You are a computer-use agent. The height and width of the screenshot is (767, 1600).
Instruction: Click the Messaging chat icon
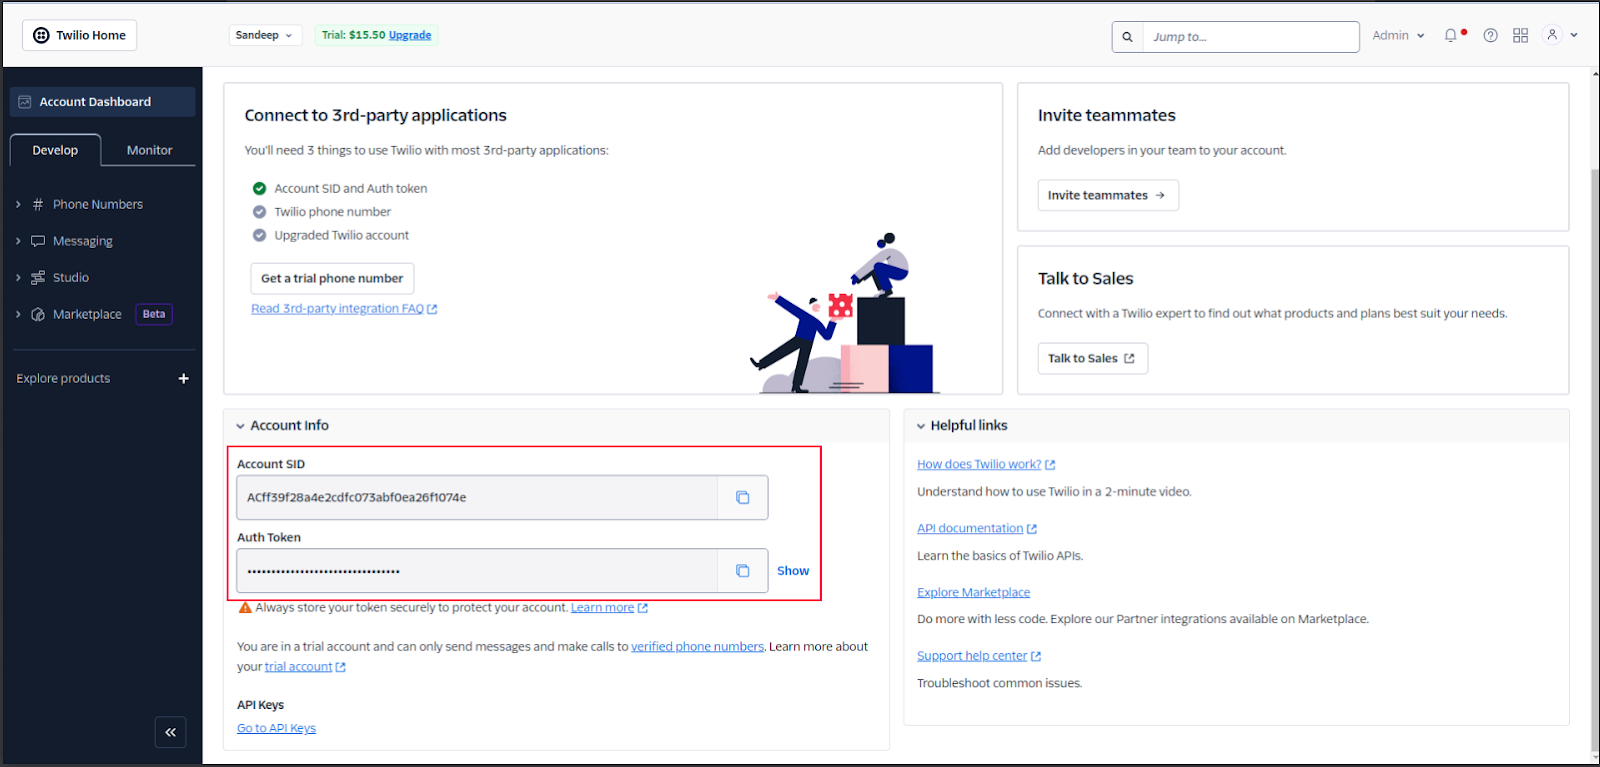(x=38, y=241)
